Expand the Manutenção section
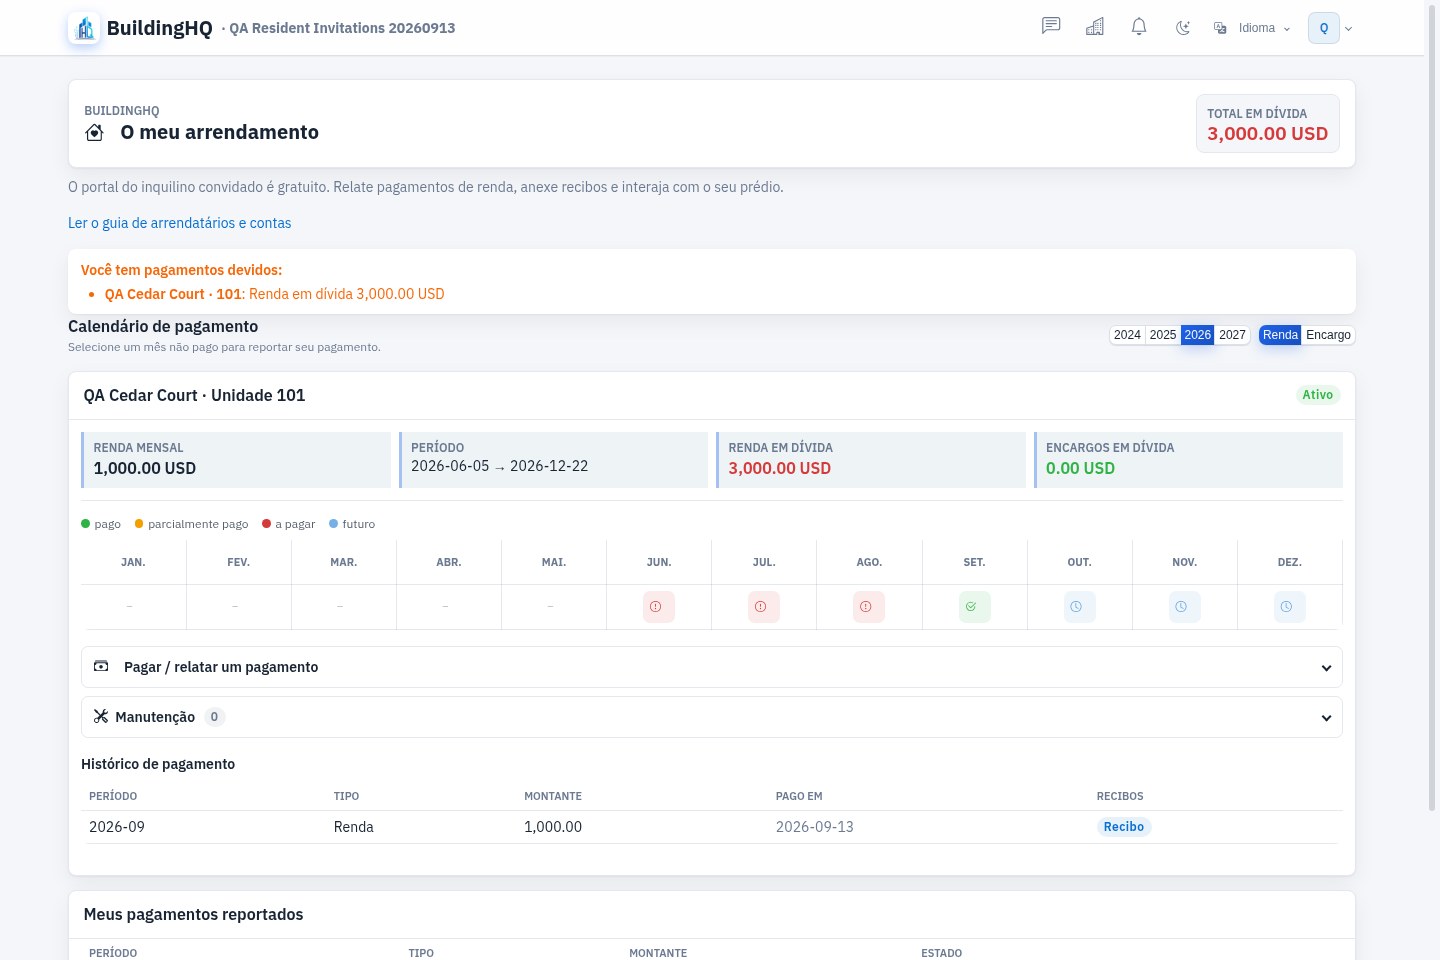The height and width of the screenshot is (960, 1440). 711,717
